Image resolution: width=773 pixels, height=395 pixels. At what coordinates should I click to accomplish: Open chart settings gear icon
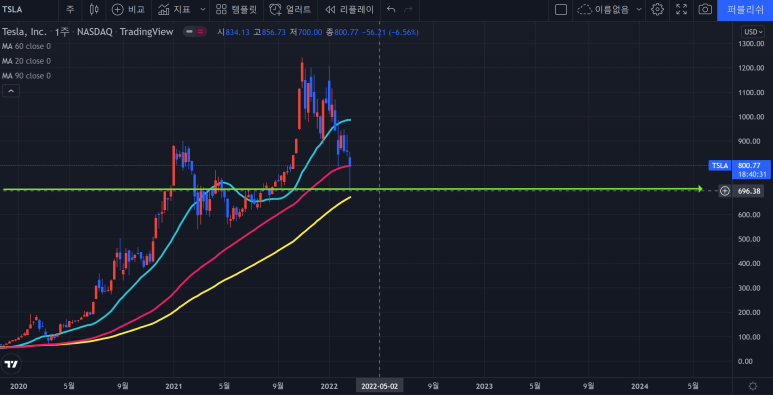657,9
